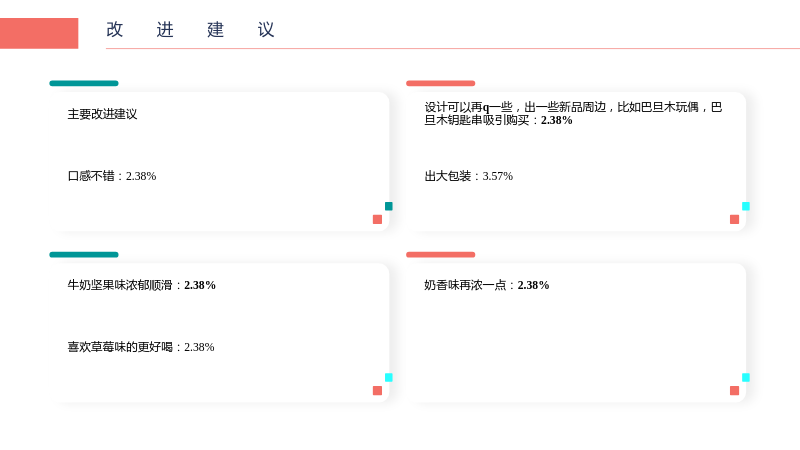
Task: Select dark teal square on 口感不错 card
Action: pyautogui.click(x=389, y=206)
